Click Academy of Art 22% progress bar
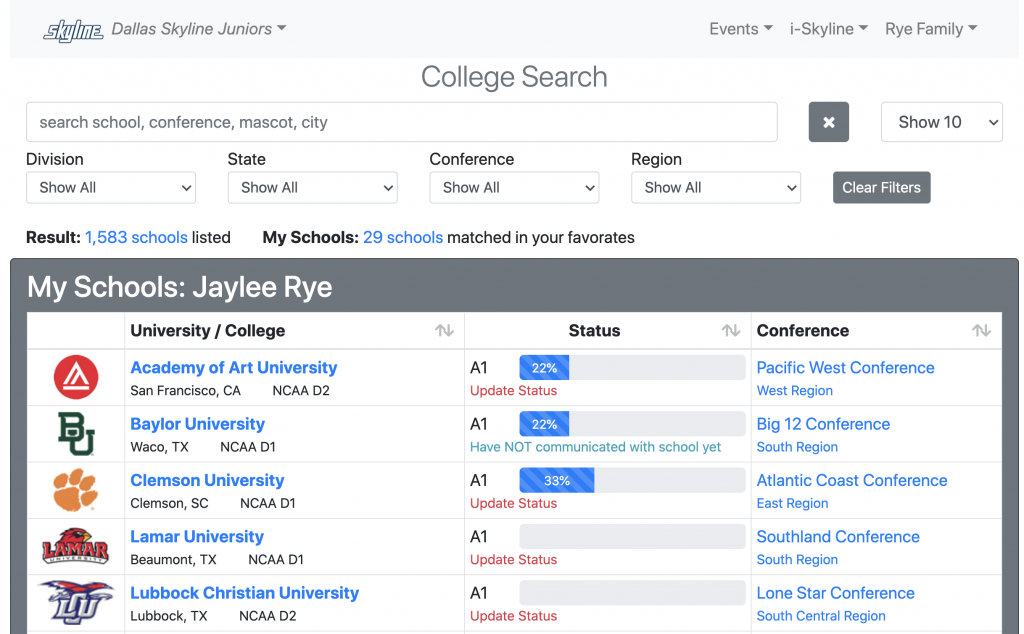Screen dimensions: 1024x634 (x=632, y=368)
